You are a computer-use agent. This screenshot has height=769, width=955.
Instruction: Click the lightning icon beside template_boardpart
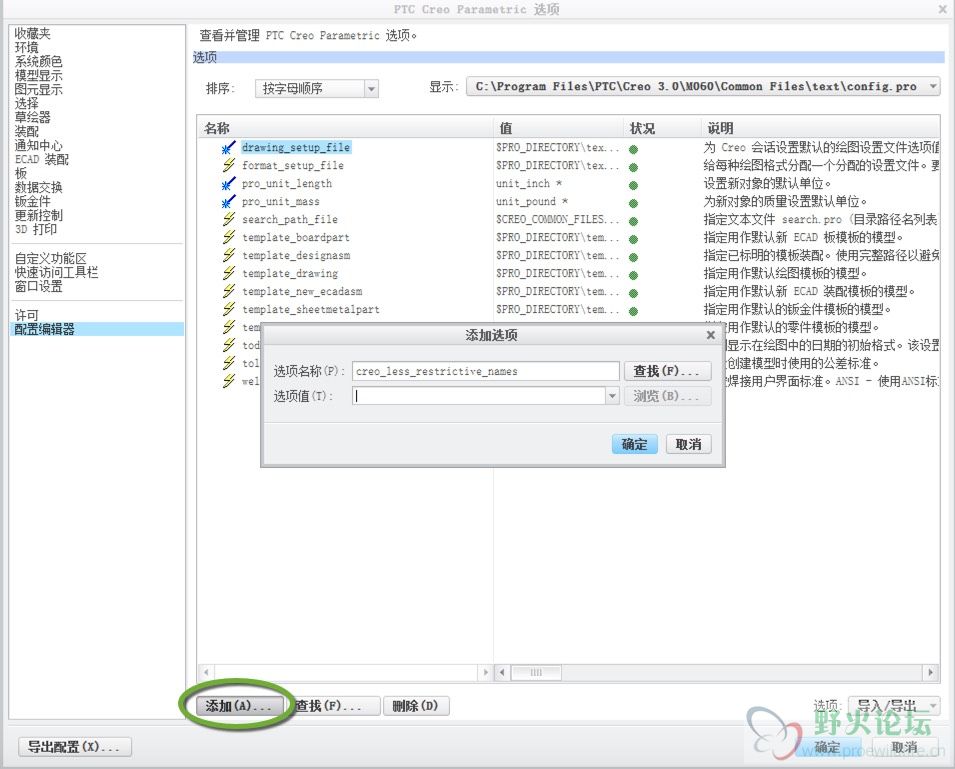tap(228, 237)
